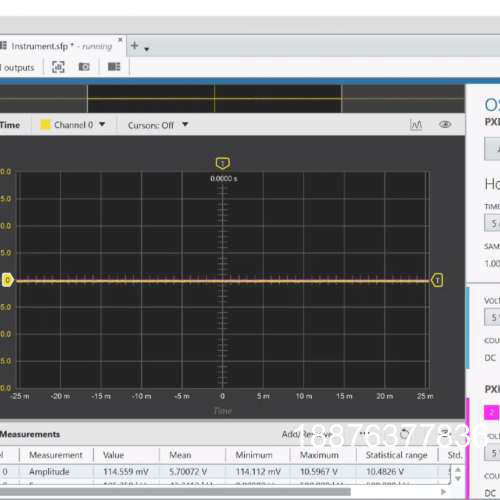The image size is (500, 500).
Task: Open the measurements more options ellipsis
Action: coord(365,434)
